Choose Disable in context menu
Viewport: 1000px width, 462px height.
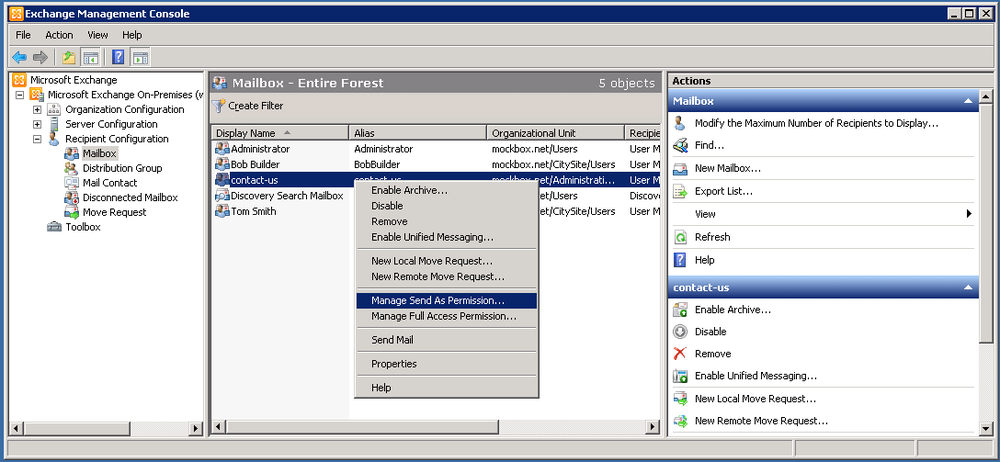(x=446, y=205)
